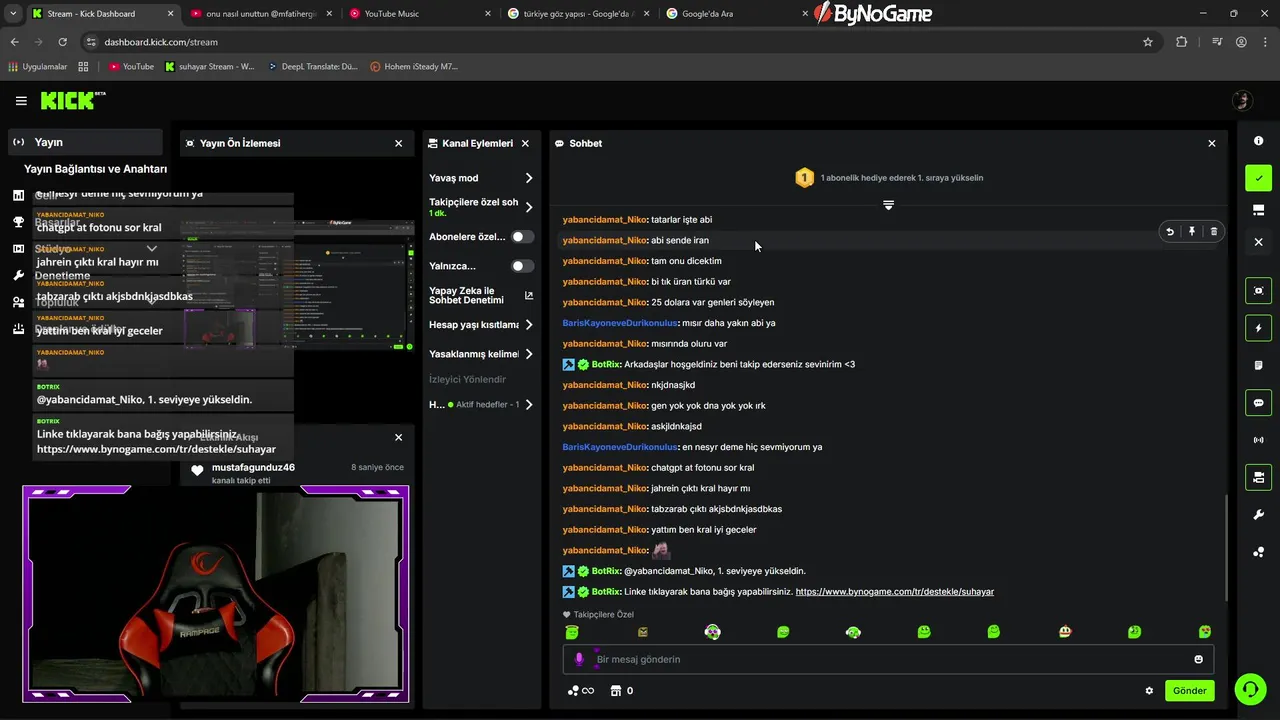Toggle stream preview panel icon in sidebar
The height and width of the screenshot is (720, 1280).
click(x=1259, y=291)
